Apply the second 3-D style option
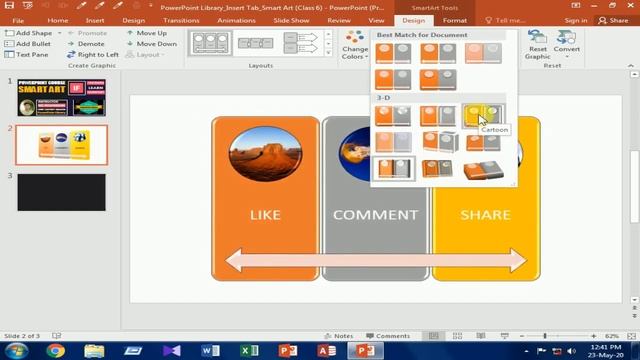 coord(438,116)
